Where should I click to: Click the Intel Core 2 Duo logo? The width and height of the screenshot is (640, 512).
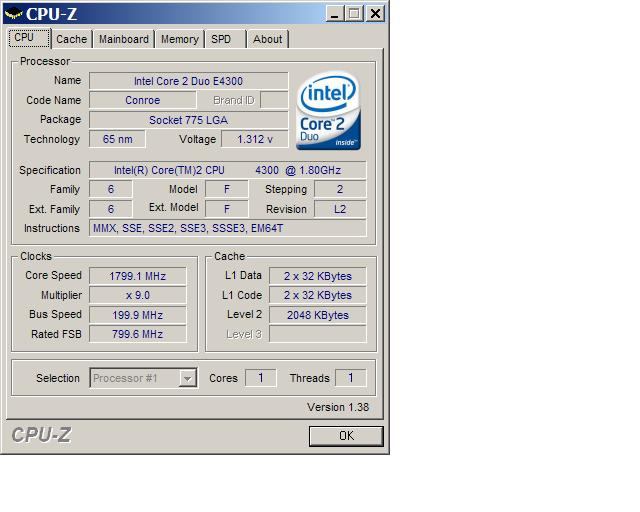(329, 110)
